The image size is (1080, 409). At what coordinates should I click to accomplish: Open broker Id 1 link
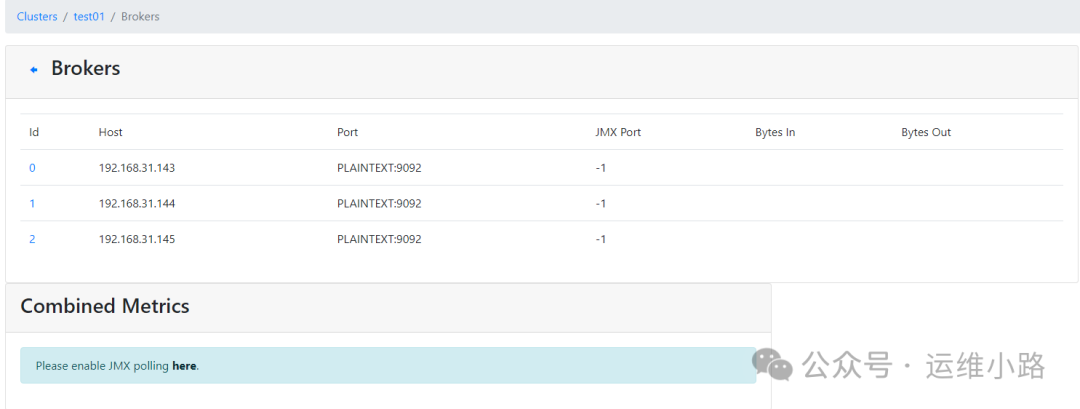[x=32, y=204]
